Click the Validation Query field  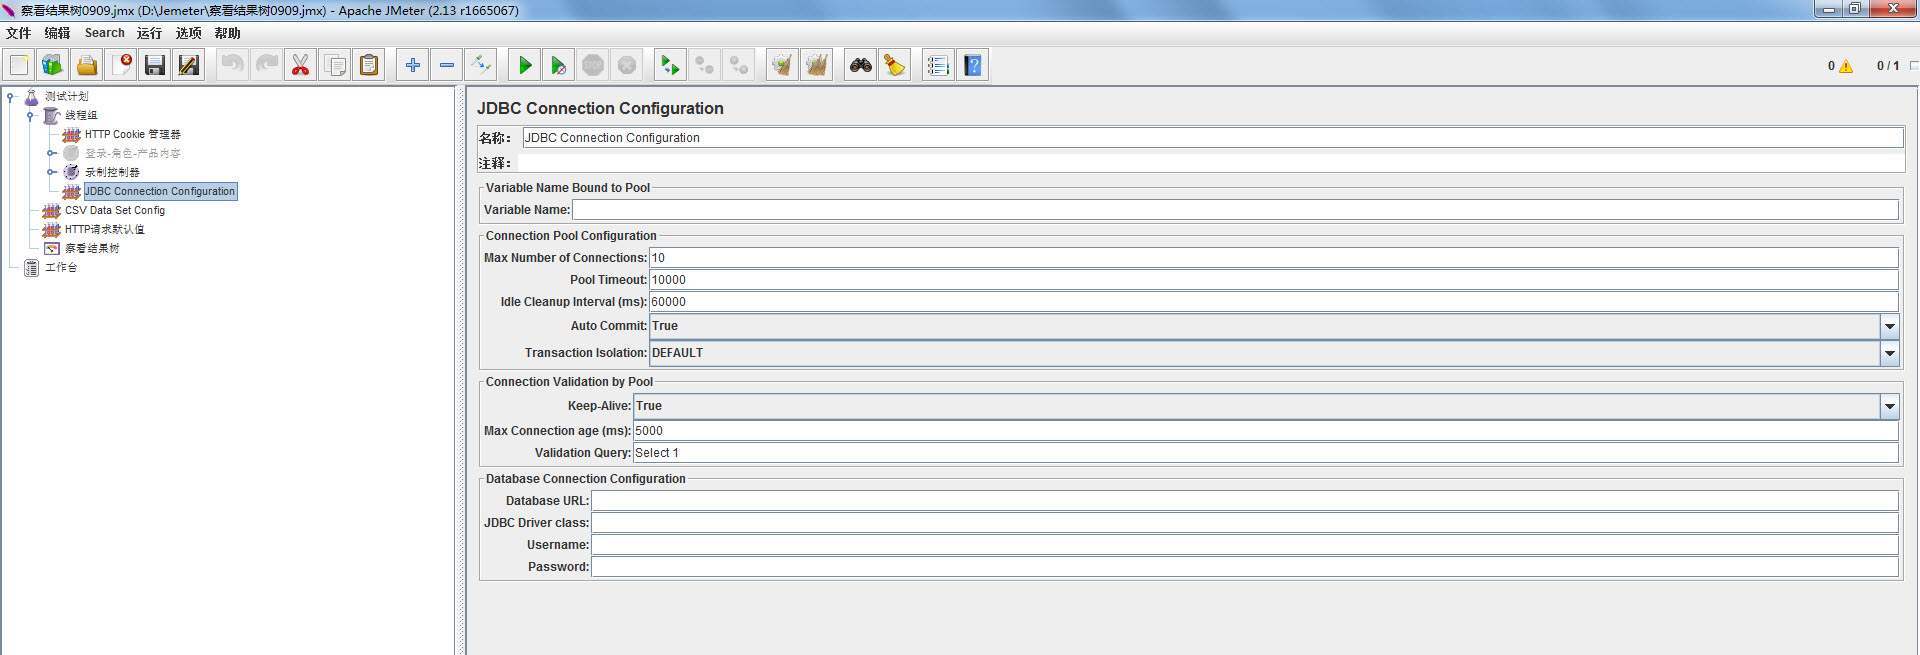pos(1266,453)
